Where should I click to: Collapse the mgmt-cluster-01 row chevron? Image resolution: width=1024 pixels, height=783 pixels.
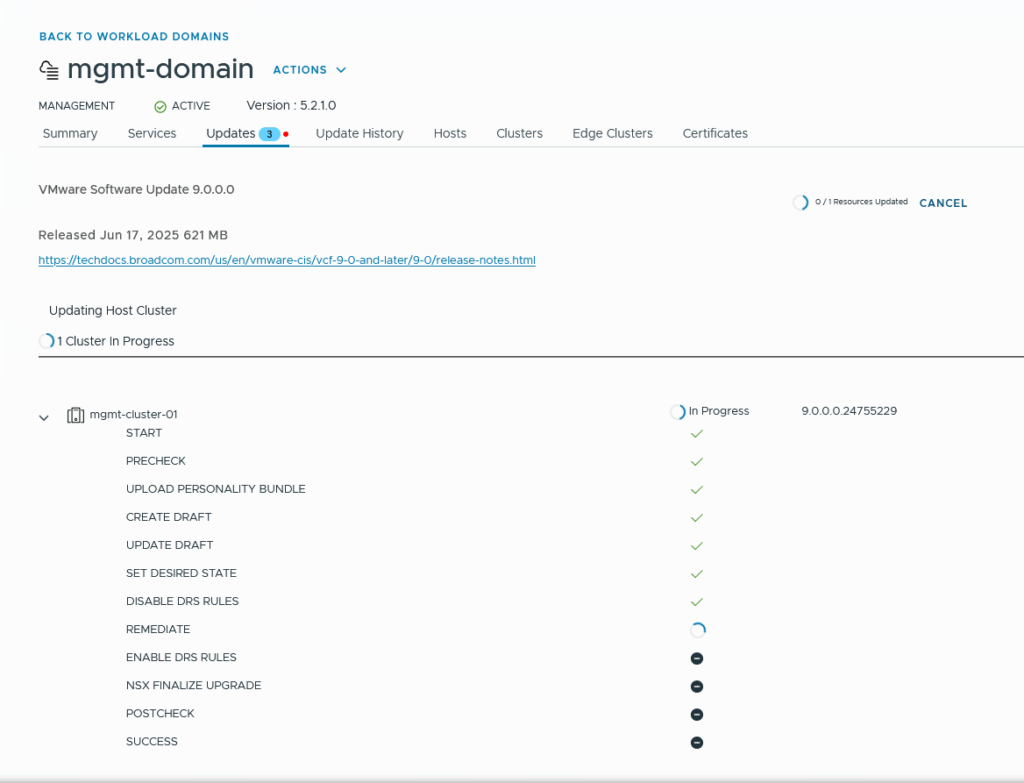tap(44, 417)
